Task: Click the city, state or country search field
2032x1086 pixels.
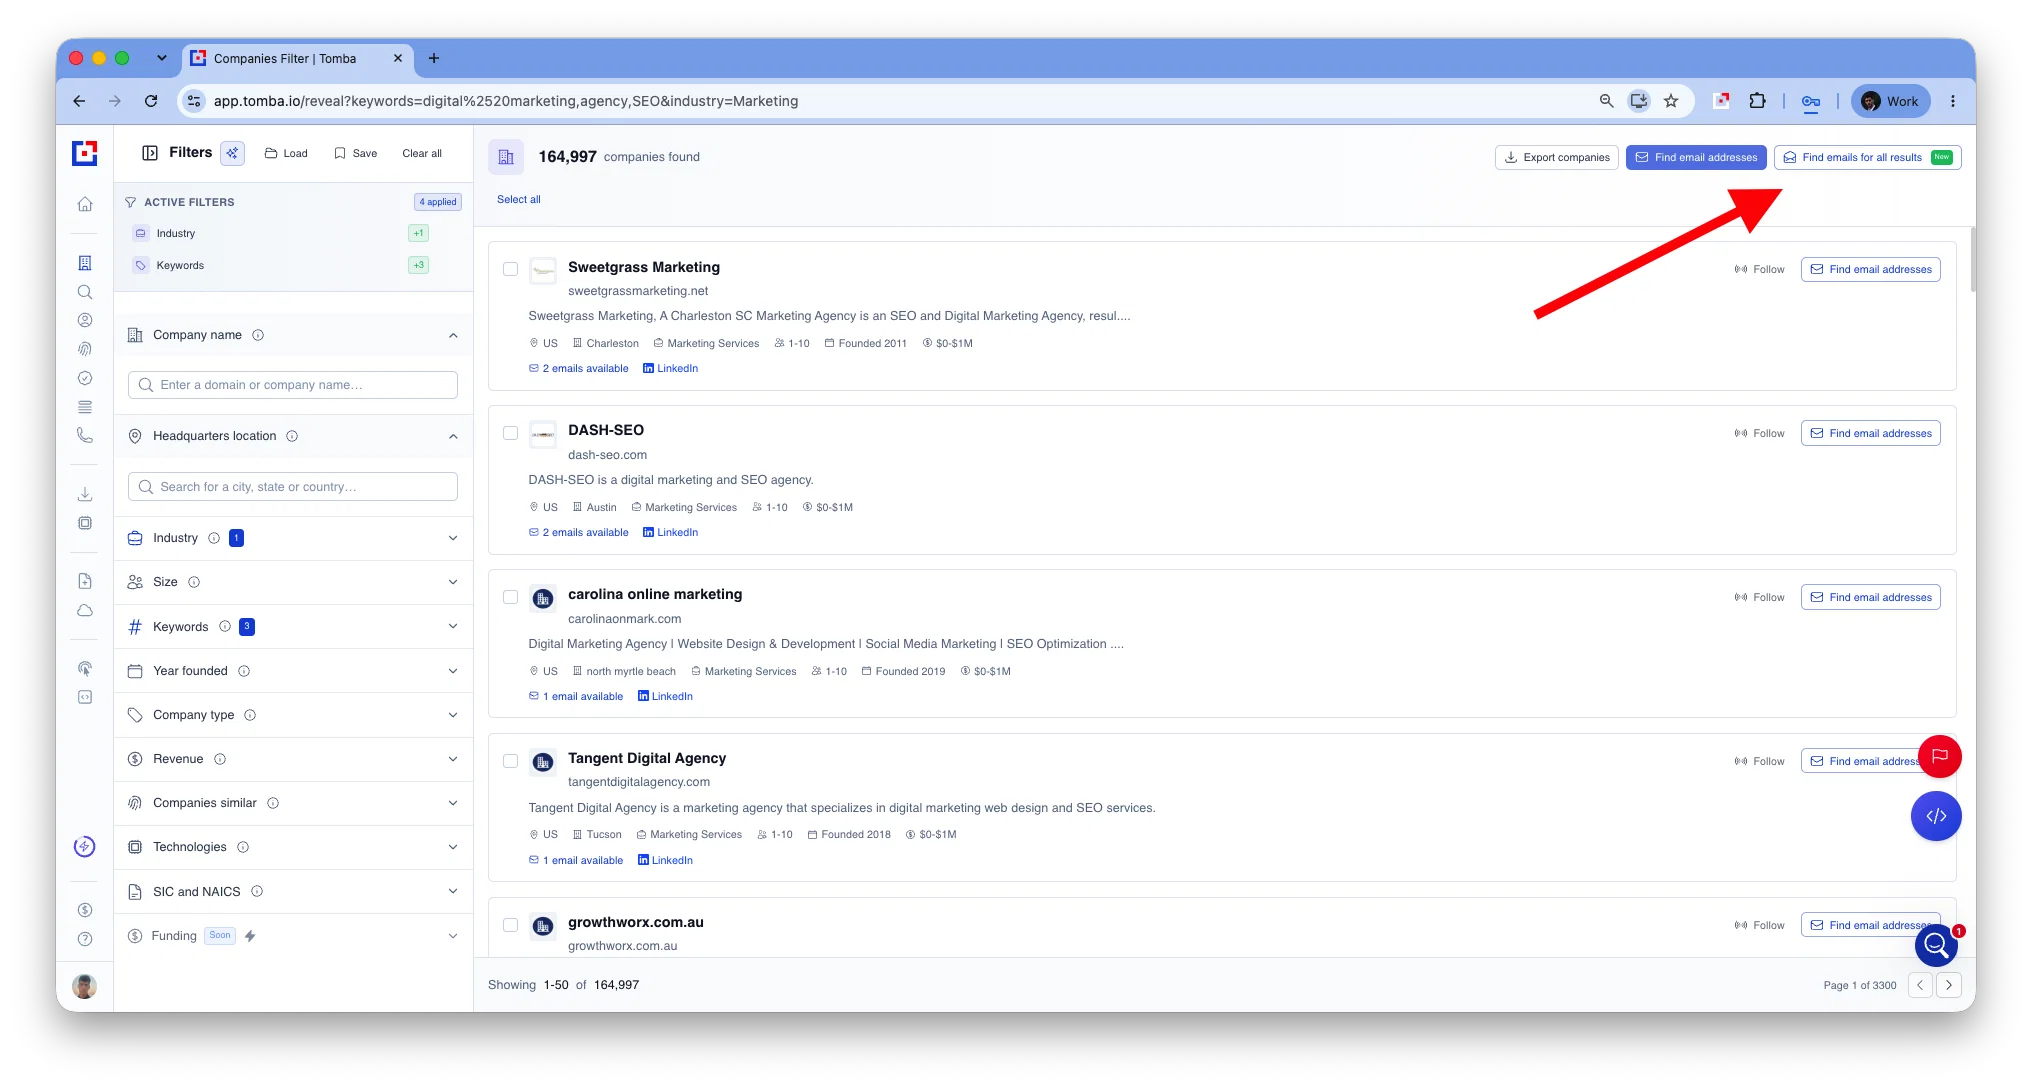Action: (x=293, y=487)
